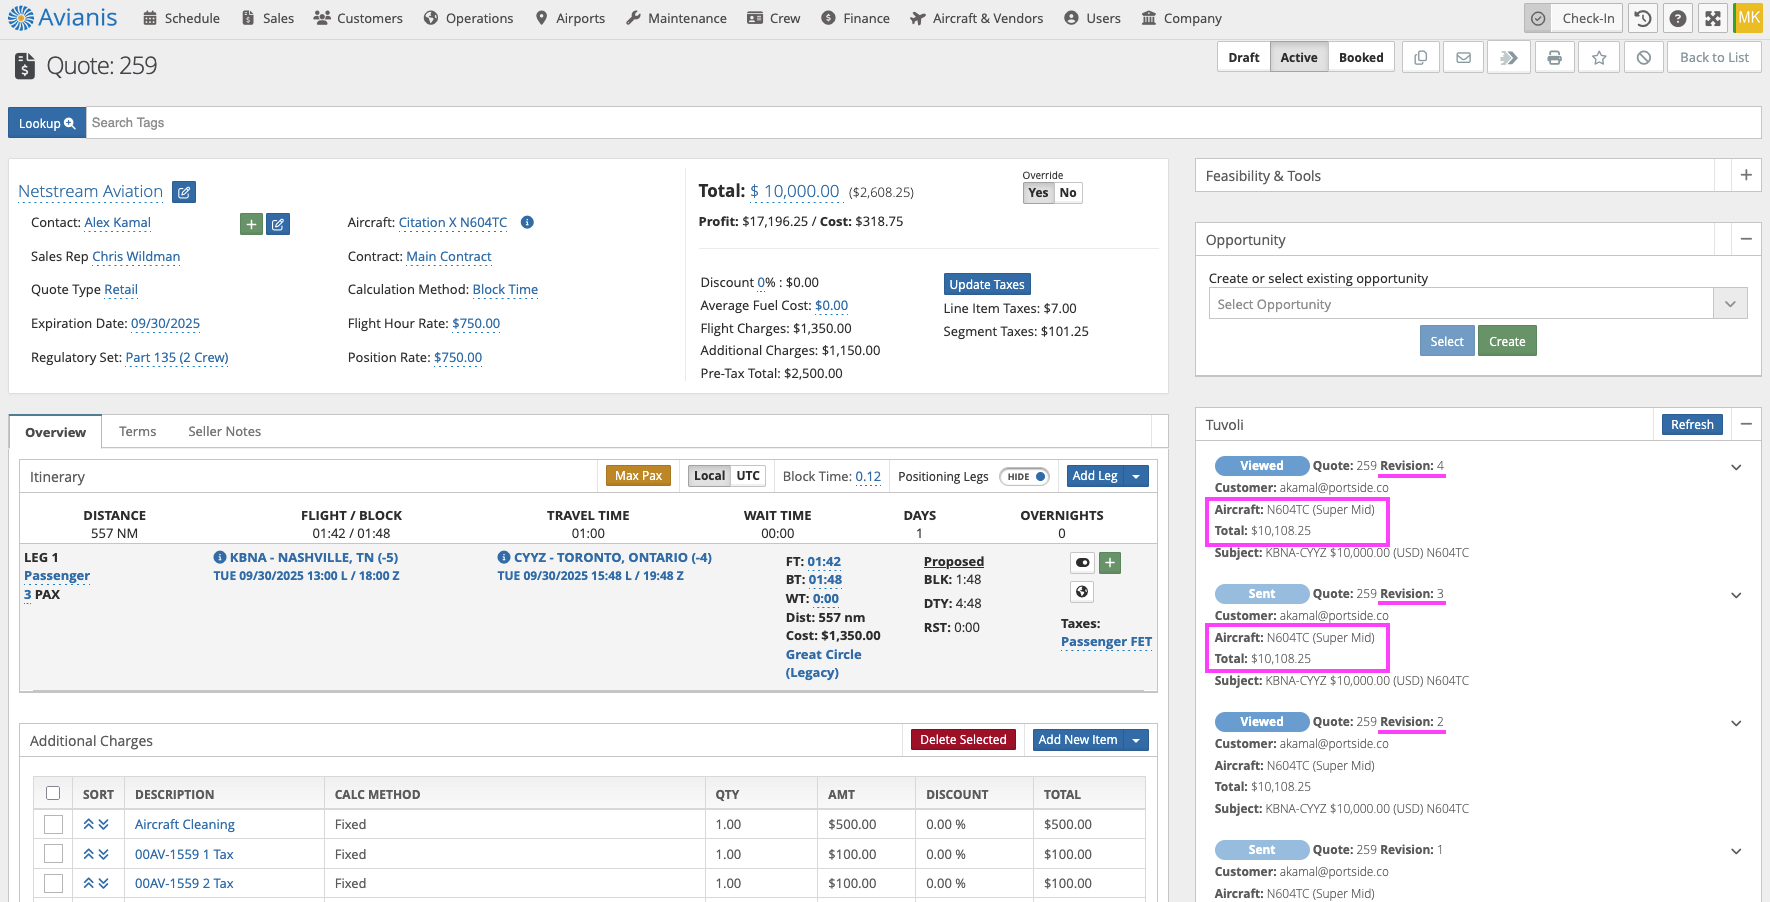Click the Max Pax orange button

click(638, 476)
